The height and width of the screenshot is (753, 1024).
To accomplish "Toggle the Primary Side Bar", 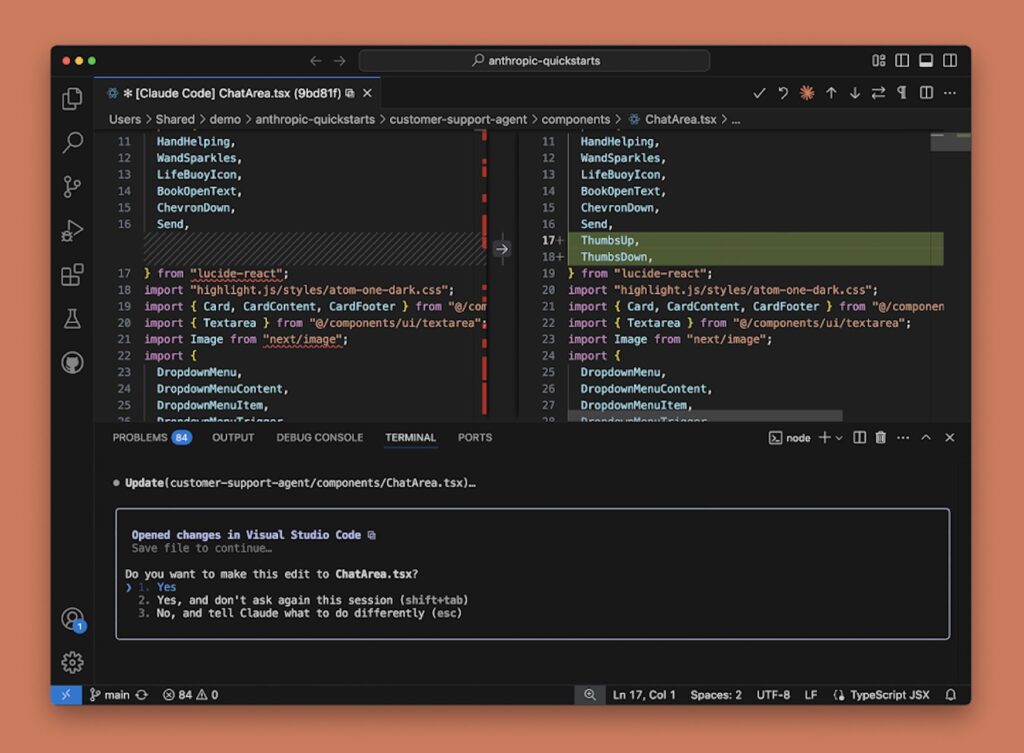I will (902, 61).
